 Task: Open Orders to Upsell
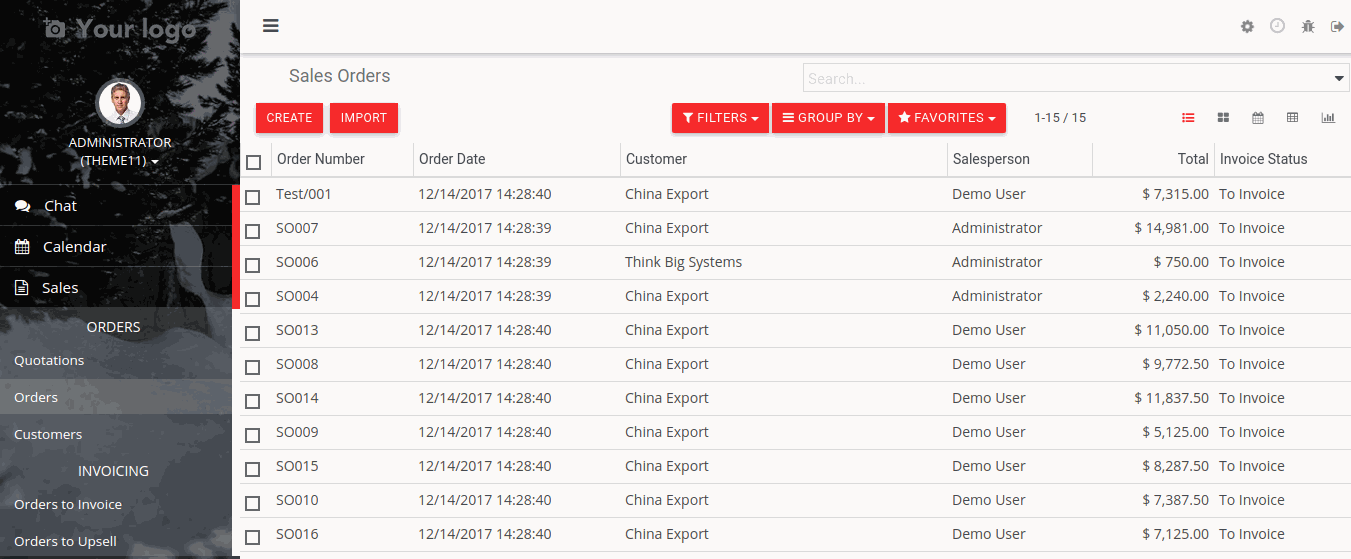click(116, 541)
